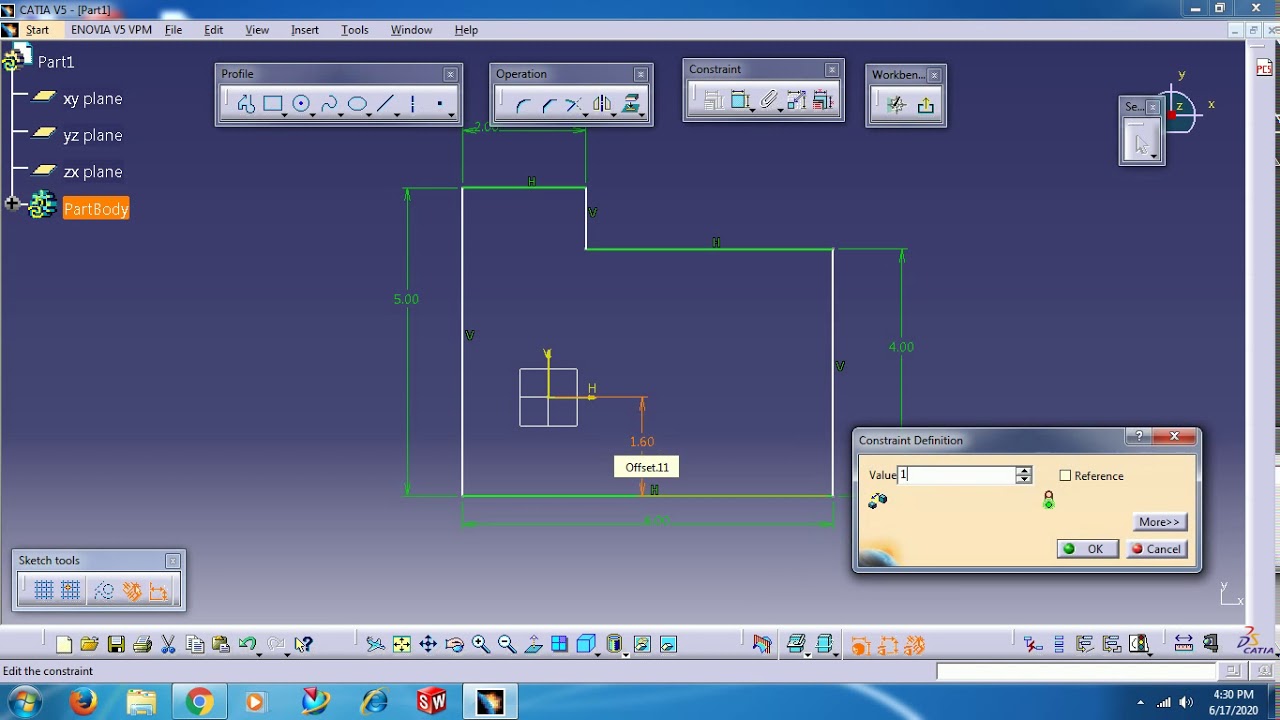The height and width of the screenshot is (720, 1280).
Task: Click the Value input field
Action: pyautogui.click(x=957, y=475)
